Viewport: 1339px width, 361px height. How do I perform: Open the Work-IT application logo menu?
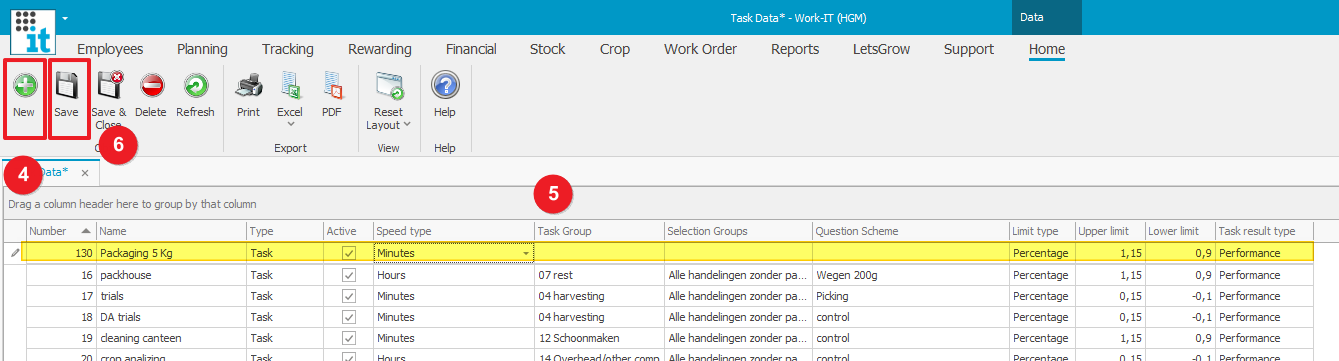coord(33,29)
